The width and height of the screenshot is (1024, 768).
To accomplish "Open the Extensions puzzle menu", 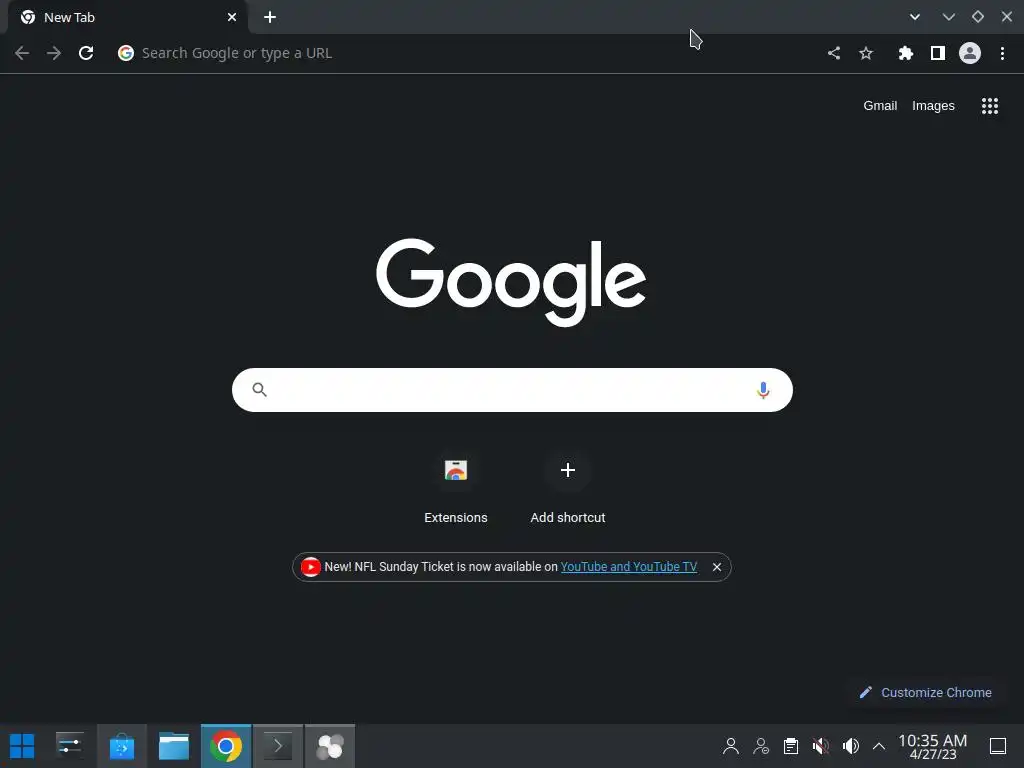I will pyautogui.click(x=905, y=53).
